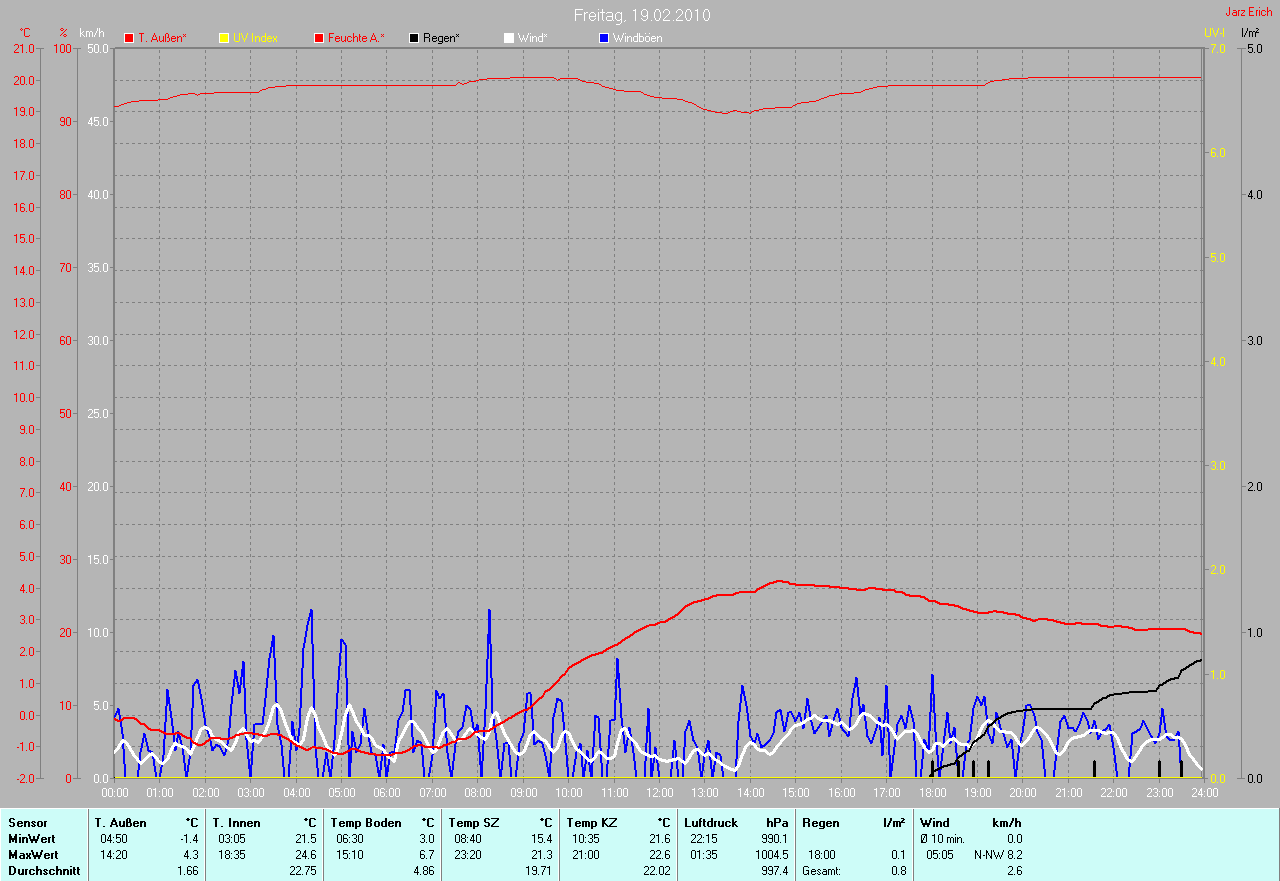Click the white Wind legend swatch

click(x=509, y=38)
